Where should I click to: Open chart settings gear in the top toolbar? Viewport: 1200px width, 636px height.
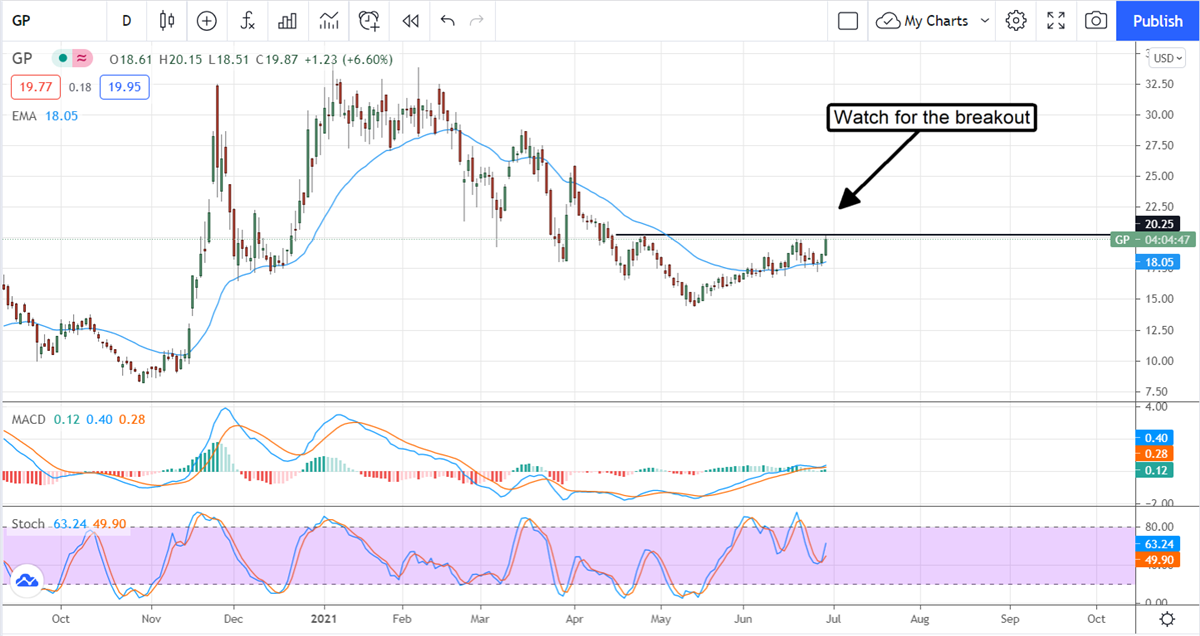click(x=1016, y=20)
